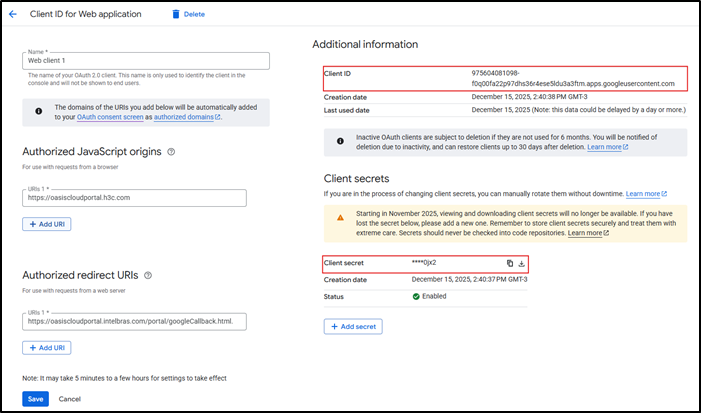Image resolution: width=701 pixels, height=413 pixels.
Task: Edit JavaScript origin URI oasiscloudportal.h3c.com
Action: click(x=134, y=198)
